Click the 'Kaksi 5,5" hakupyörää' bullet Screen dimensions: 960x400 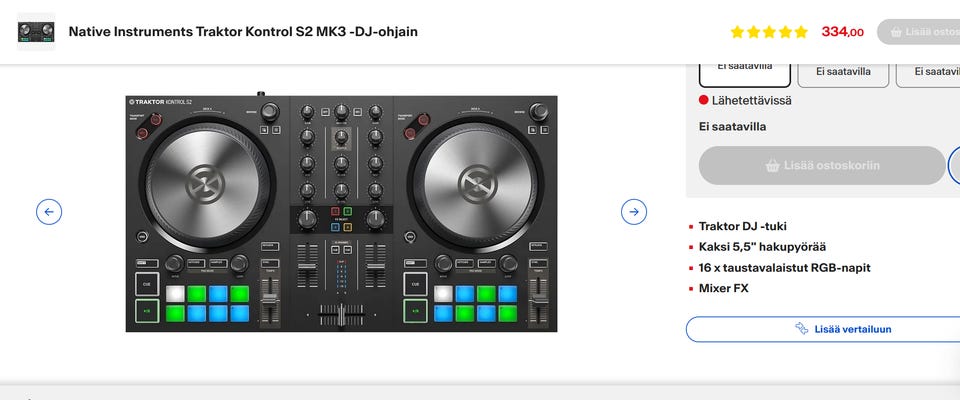point(762,247)
